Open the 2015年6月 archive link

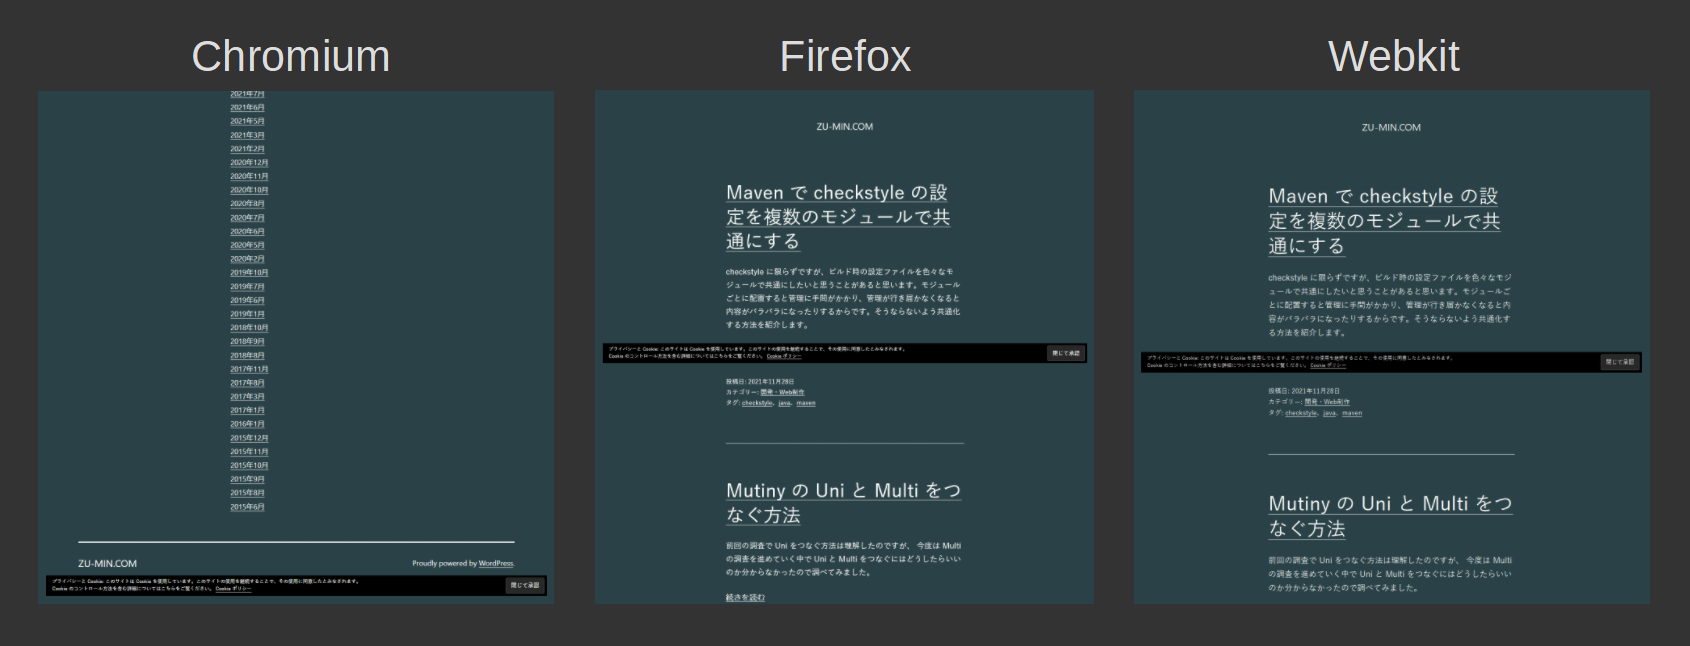[247, 507]
